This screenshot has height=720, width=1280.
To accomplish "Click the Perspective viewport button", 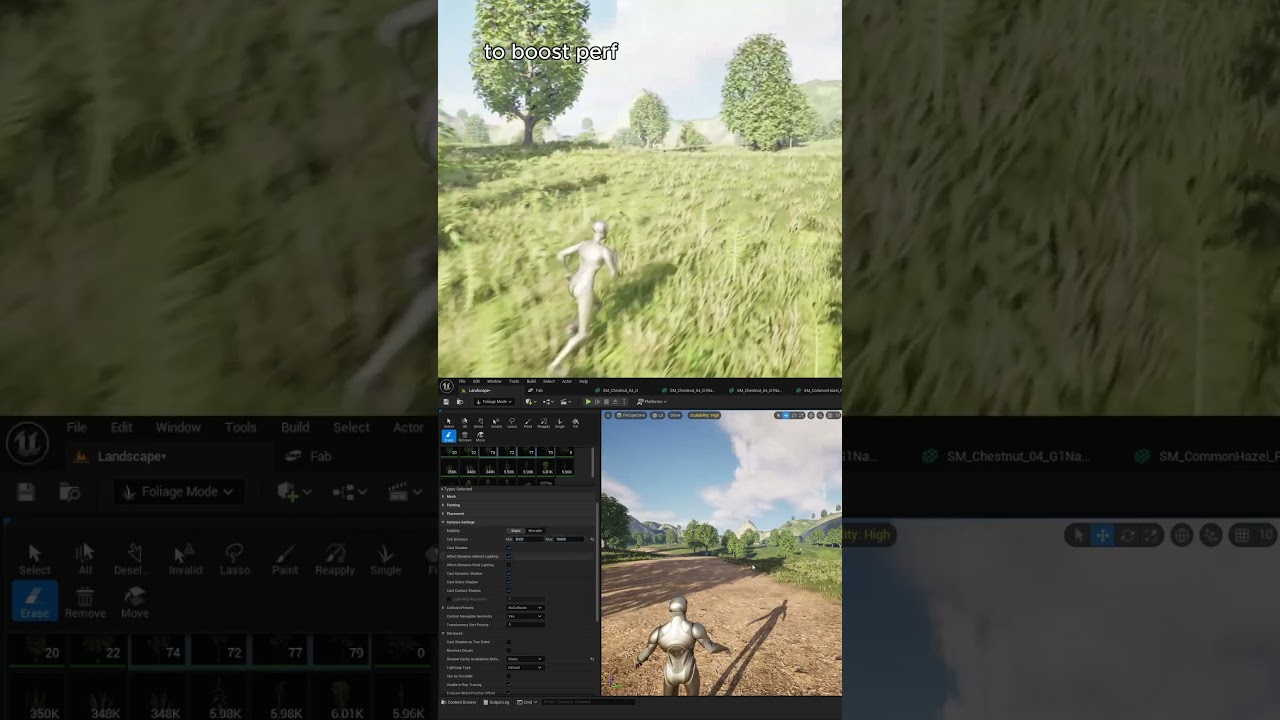I will [x=631, y=415].
